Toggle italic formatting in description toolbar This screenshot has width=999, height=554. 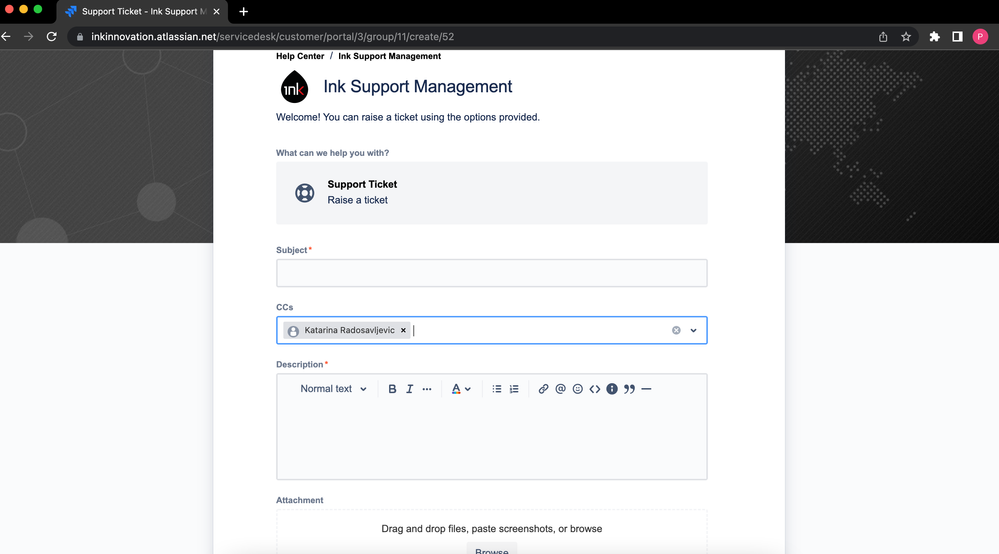click(x=410, y=389)
